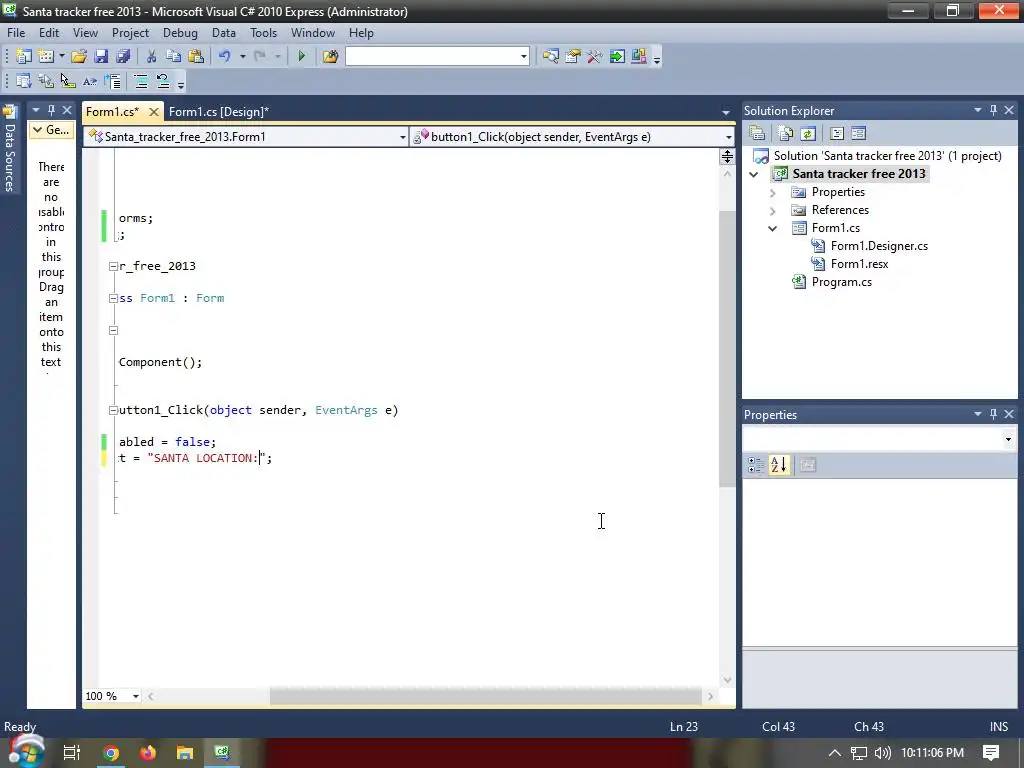Save Form1.cs with the floppy disk icon
Screen dimensions: 1024x768
[101, 57]
